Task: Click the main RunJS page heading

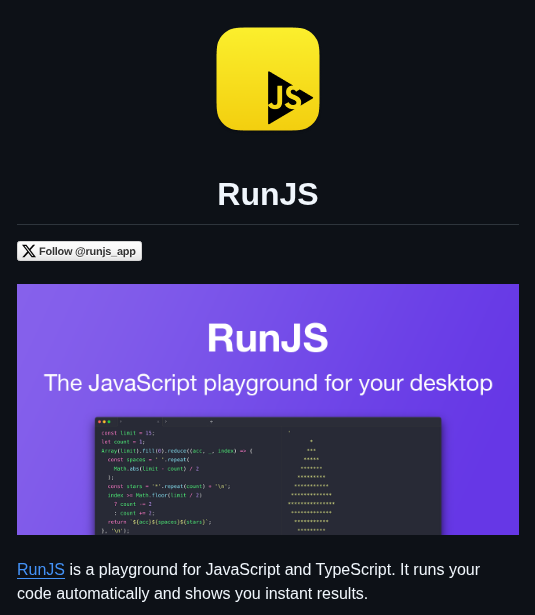Action: (268, 194)
